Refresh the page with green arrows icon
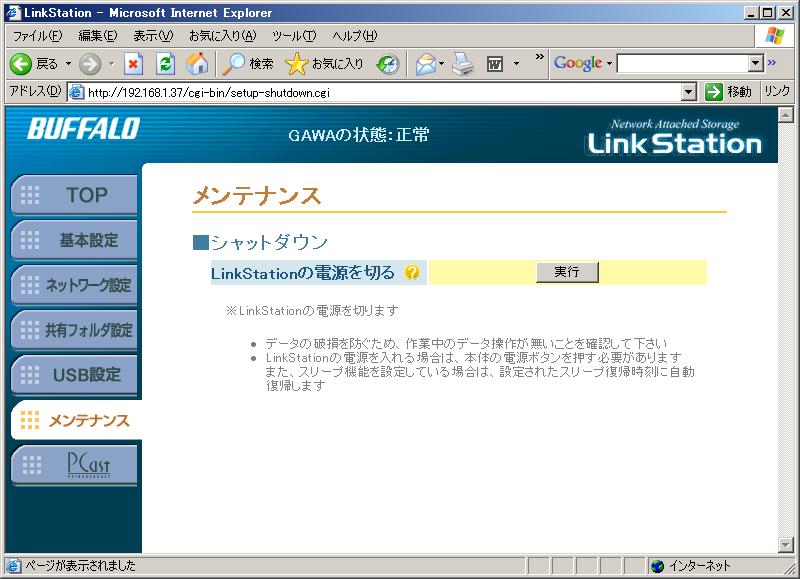 click(x=165, y=64)
